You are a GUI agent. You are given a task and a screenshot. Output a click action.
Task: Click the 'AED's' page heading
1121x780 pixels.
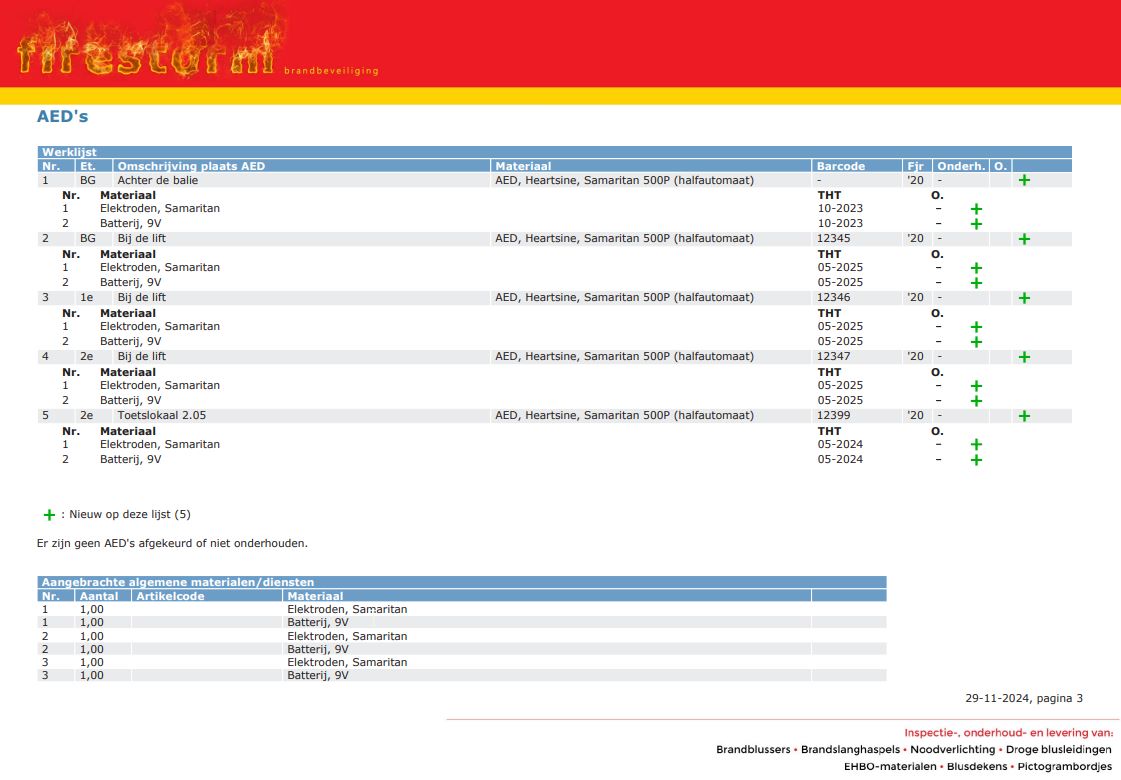pos(63,117)
